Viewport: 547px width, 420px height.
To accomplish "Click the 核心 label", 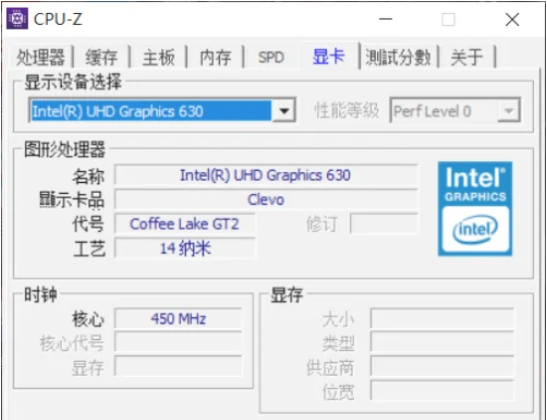I will (x=88, y=319).
